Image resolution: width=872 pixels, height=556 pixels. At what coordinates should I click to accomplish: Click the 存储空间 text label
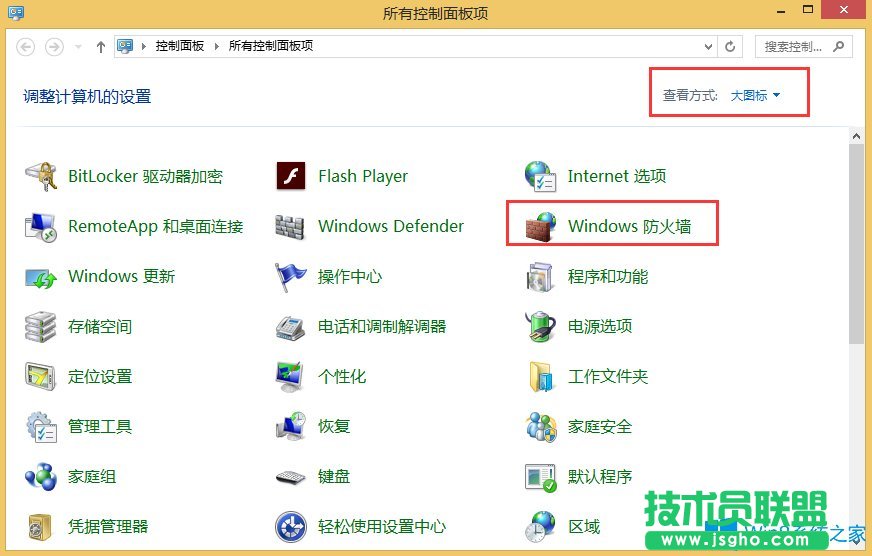(100, 326)
